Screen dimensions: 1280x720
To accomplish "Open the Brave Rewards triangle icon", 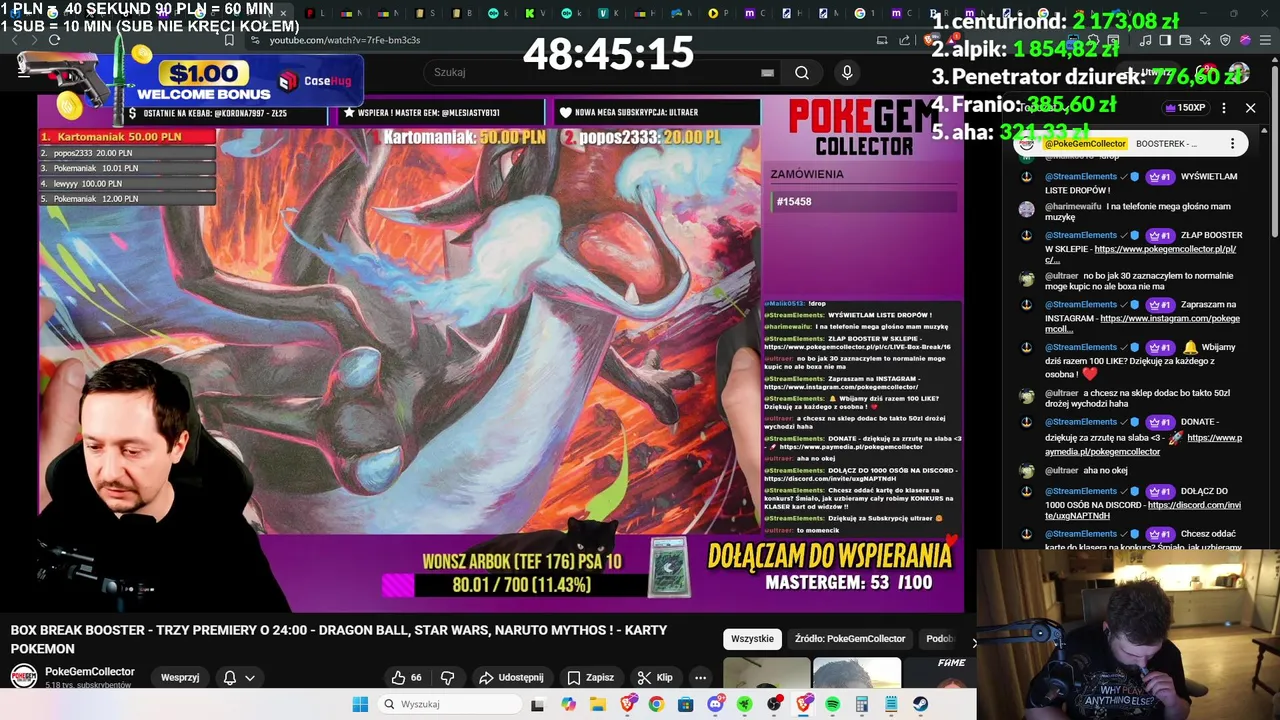I will [953, 40].
